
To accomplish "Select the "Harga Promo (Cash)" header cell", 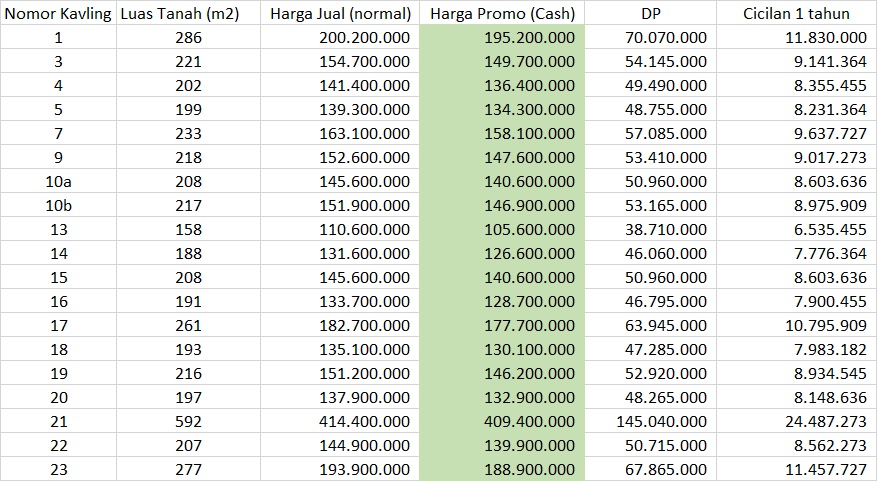I will [502, 14].
